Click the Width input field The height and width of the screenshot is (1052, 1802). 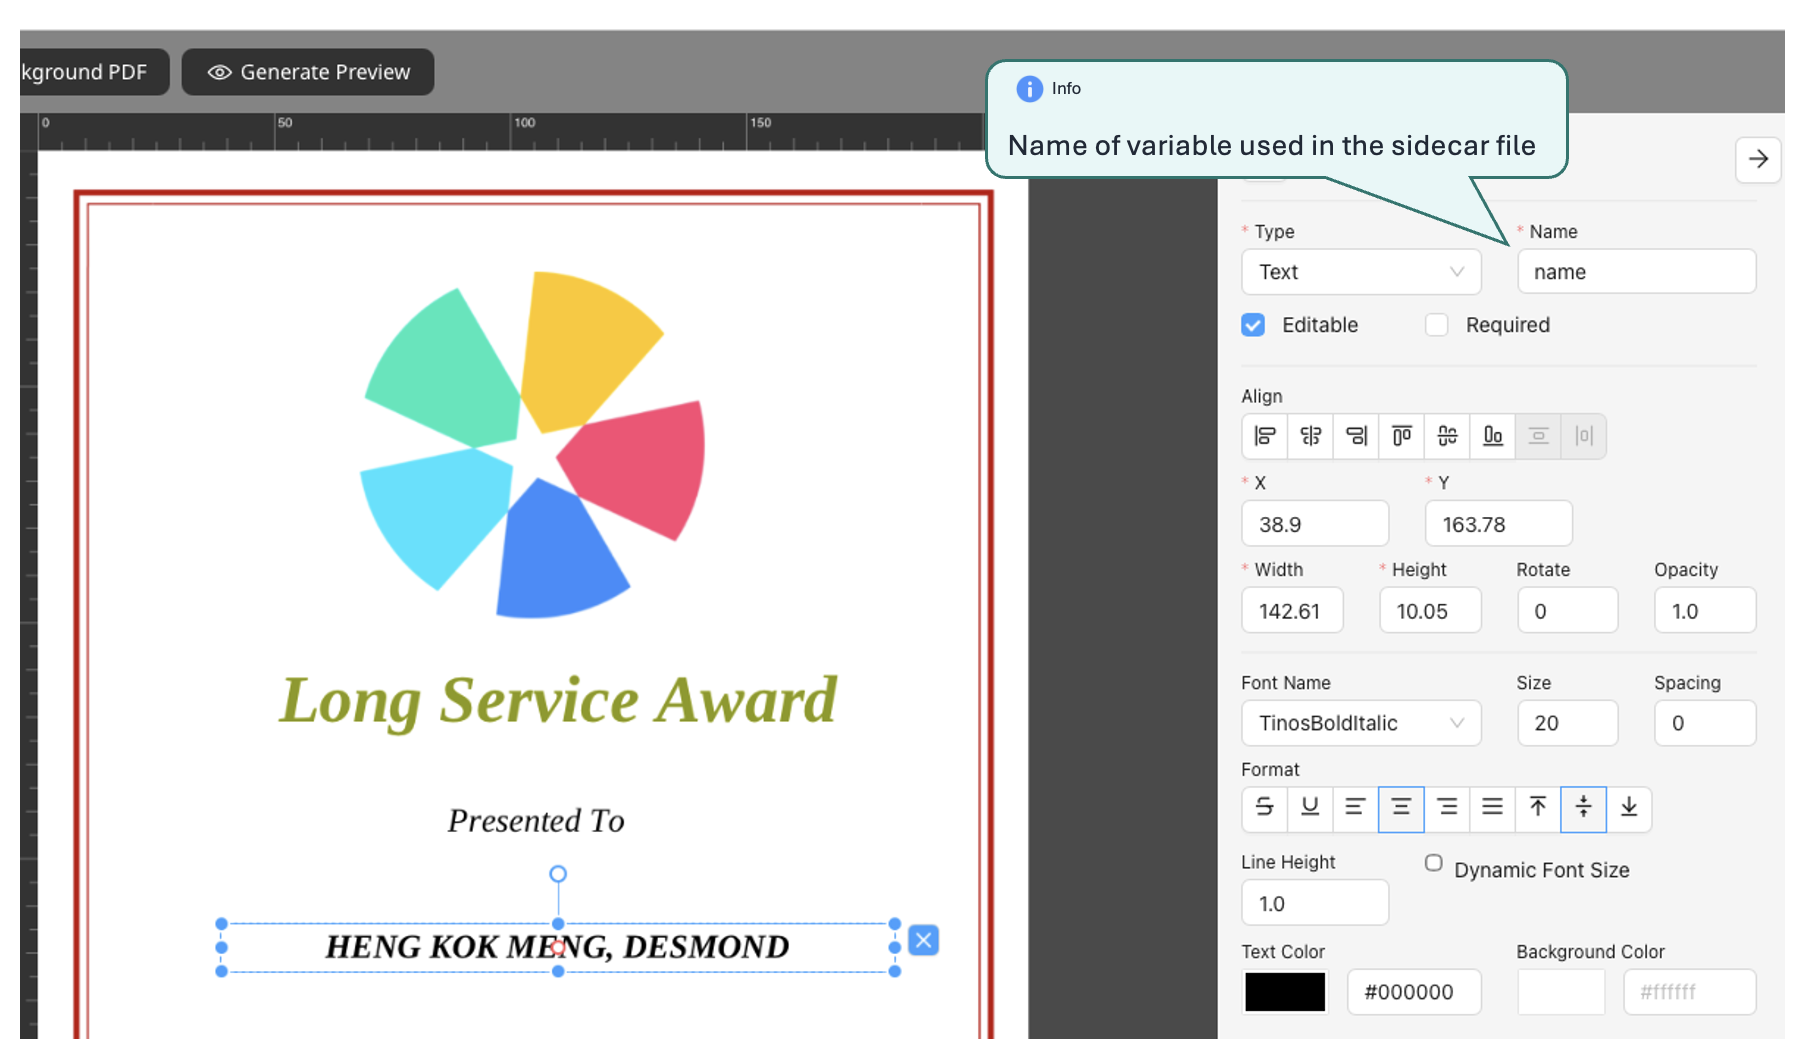tap(1292, 611)
